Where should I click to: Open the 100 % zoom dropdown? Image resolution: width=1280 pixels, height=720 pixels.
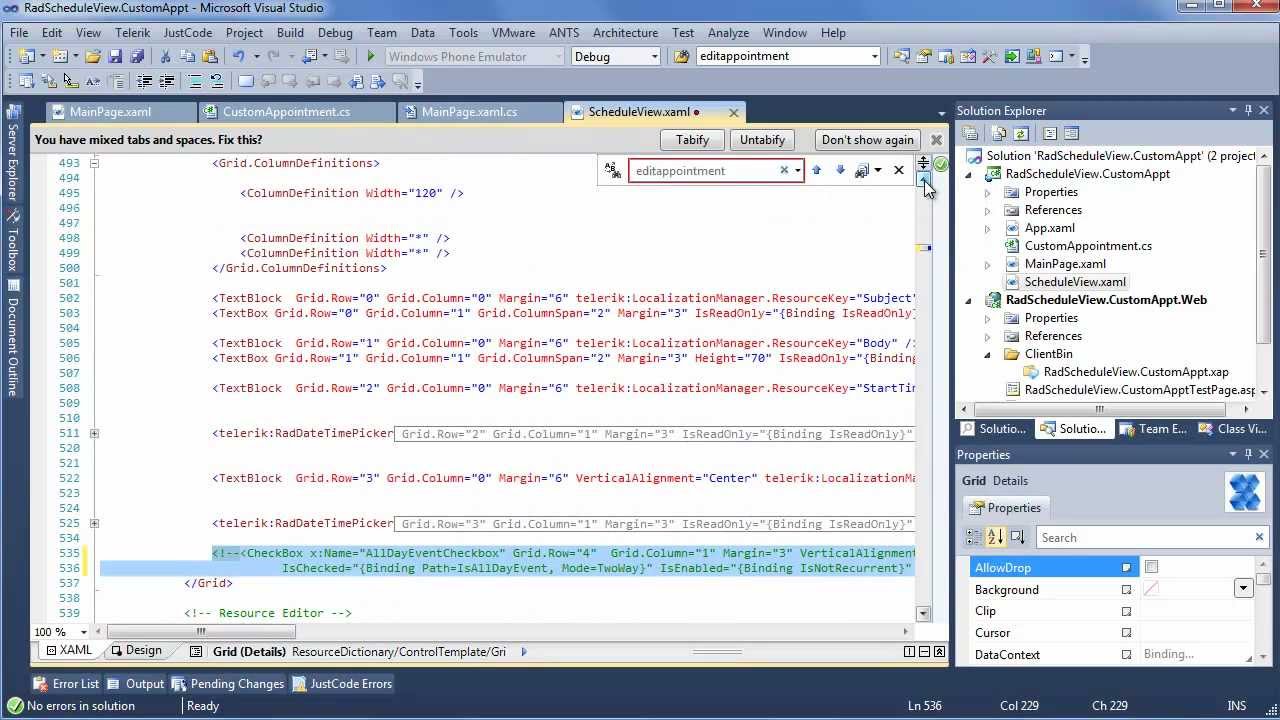[83, 632]
